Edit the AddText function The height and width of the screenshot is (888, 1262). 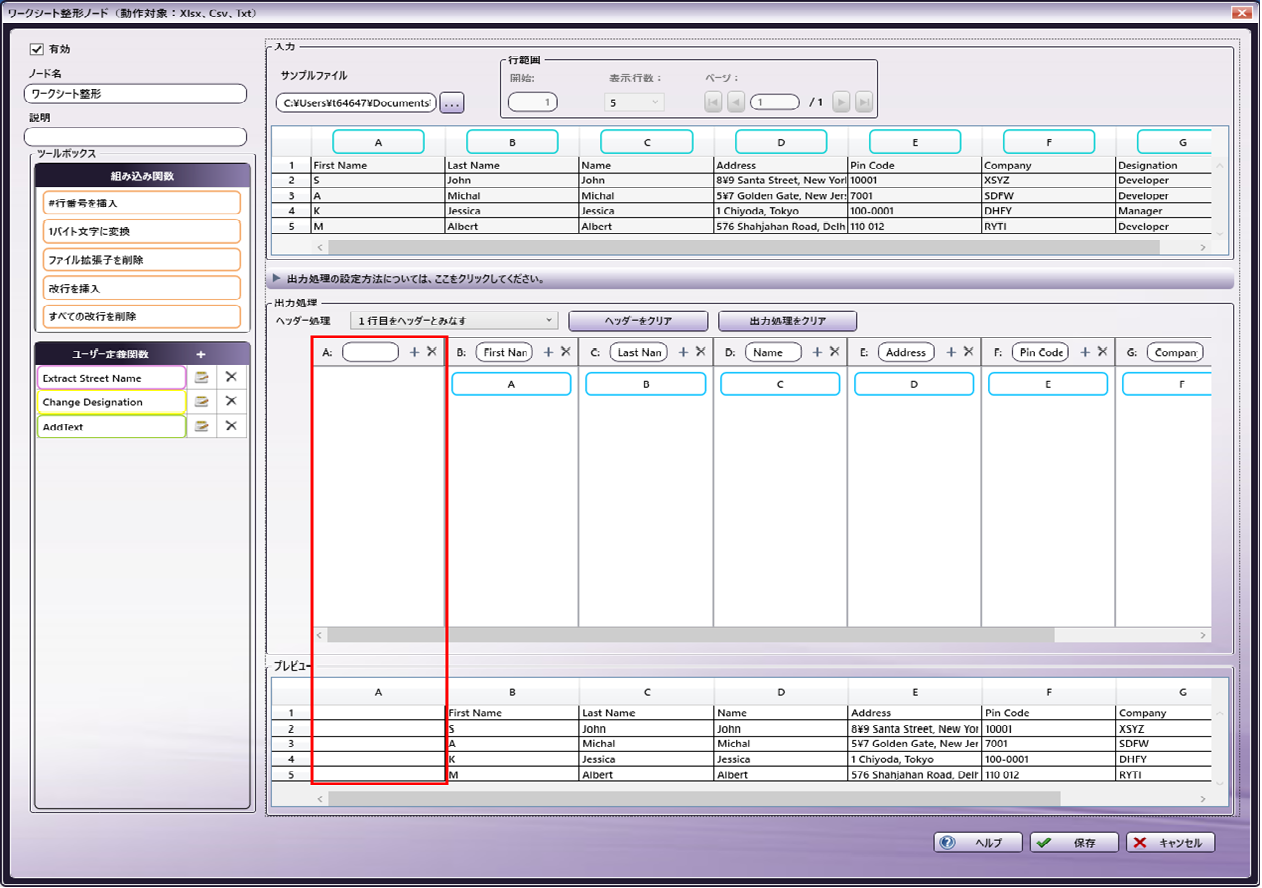point(201,426)
